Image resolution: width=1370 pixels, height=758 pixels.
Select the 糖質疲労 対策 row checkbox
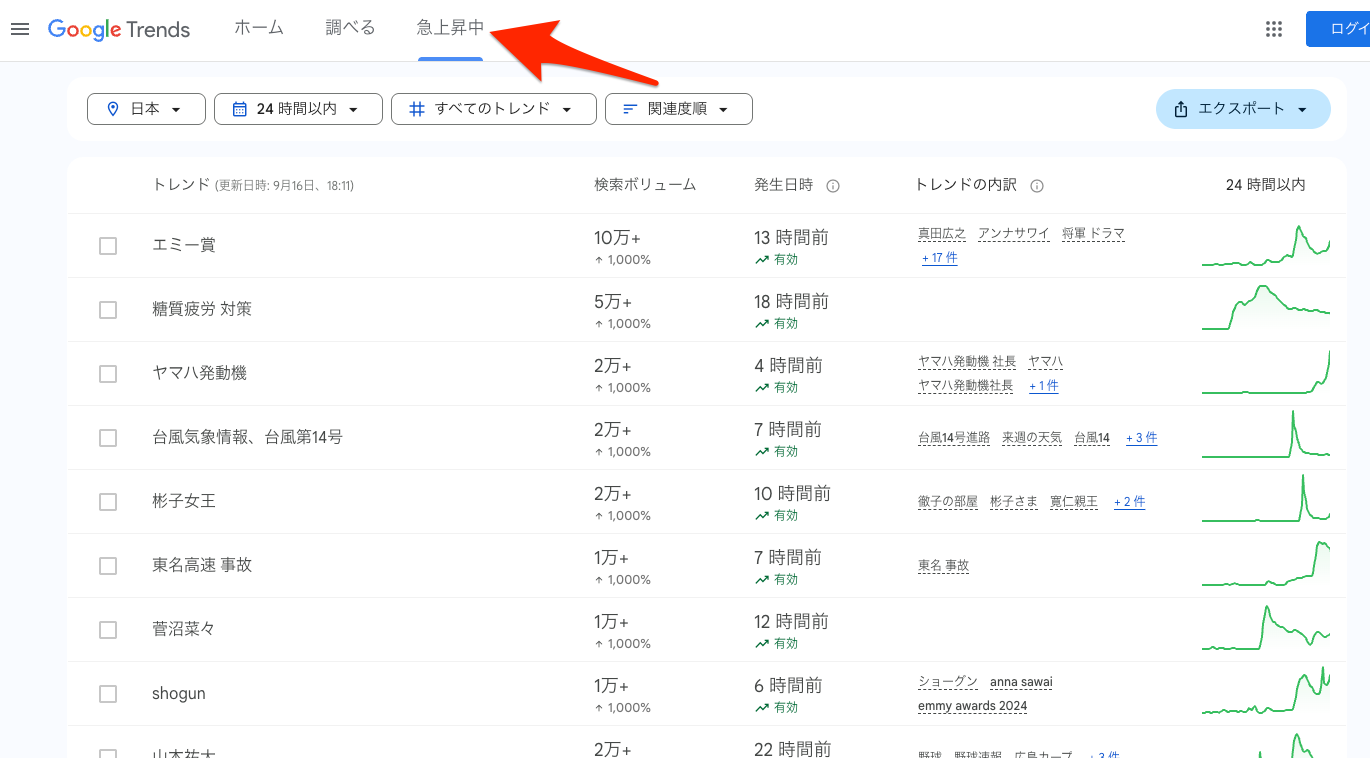pos(108,310)
